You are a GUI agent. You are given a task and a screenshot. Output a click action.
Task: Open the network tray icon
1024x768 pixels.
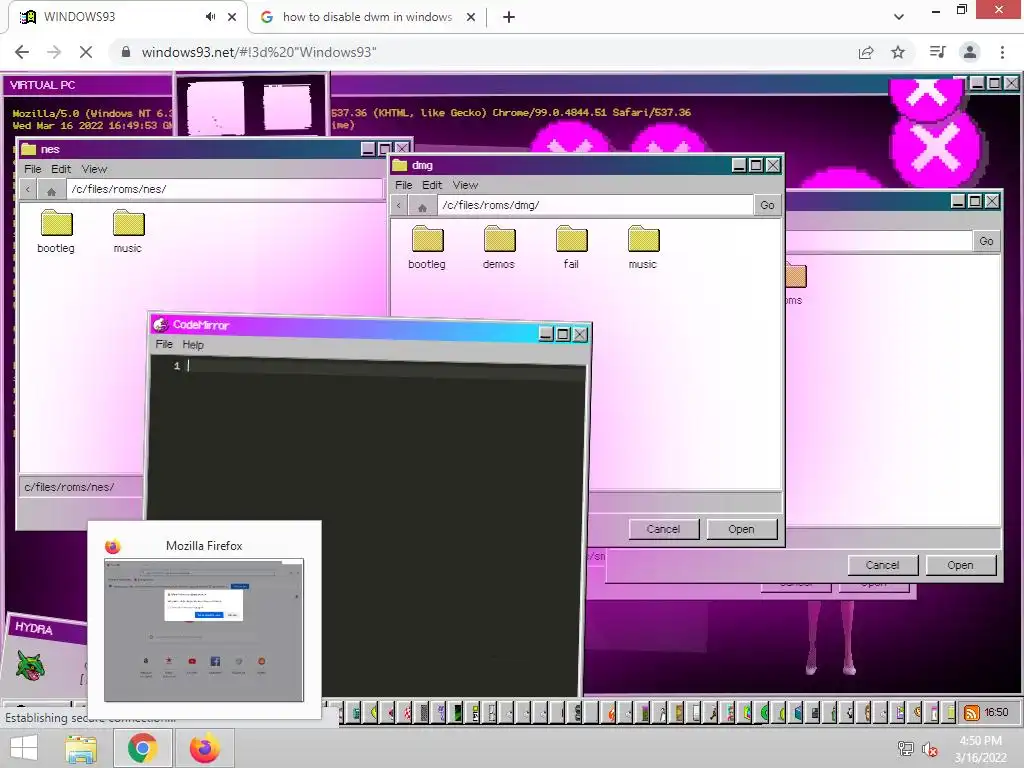pos(906,749)
